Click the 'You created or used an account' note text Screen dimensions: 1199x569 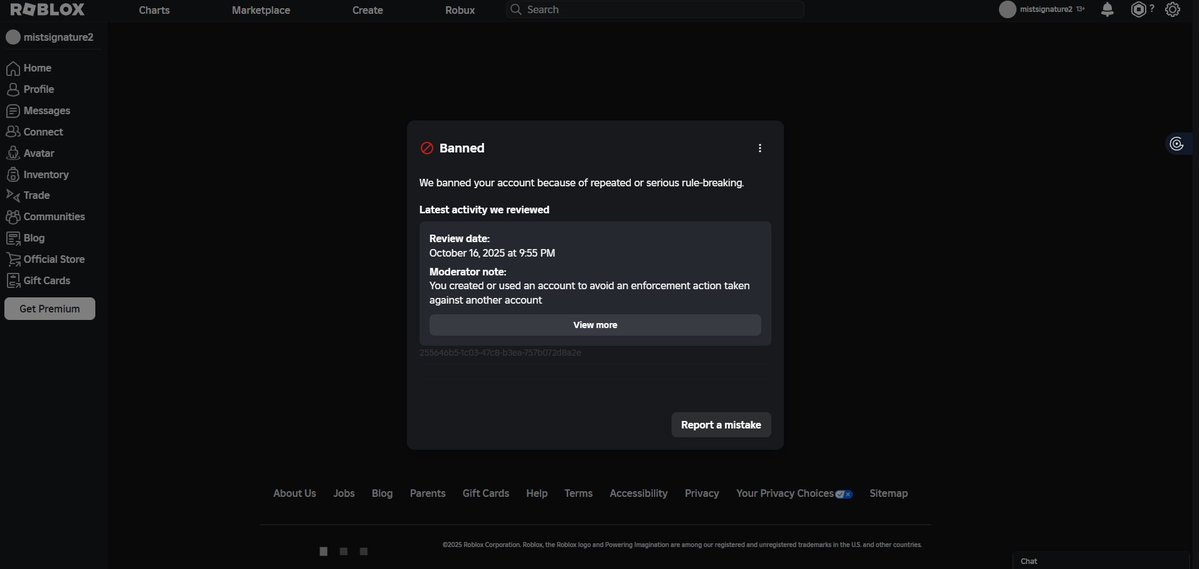(590, 293)
